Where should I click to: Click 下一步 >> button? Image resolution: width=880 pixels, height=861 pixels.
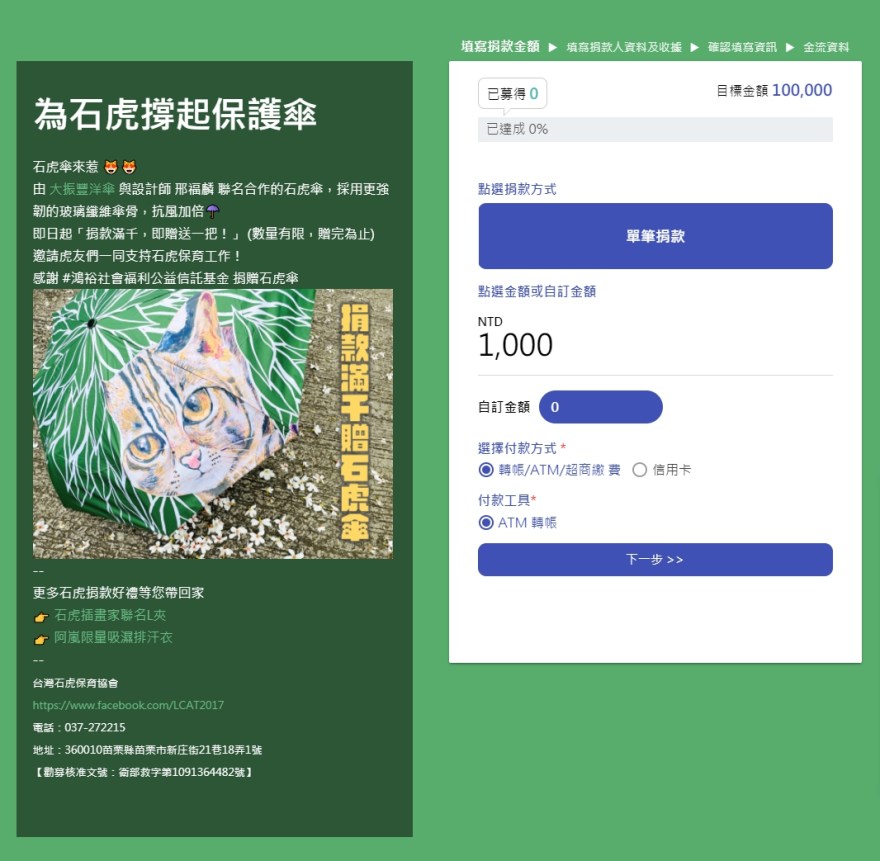tap(655, 559)
